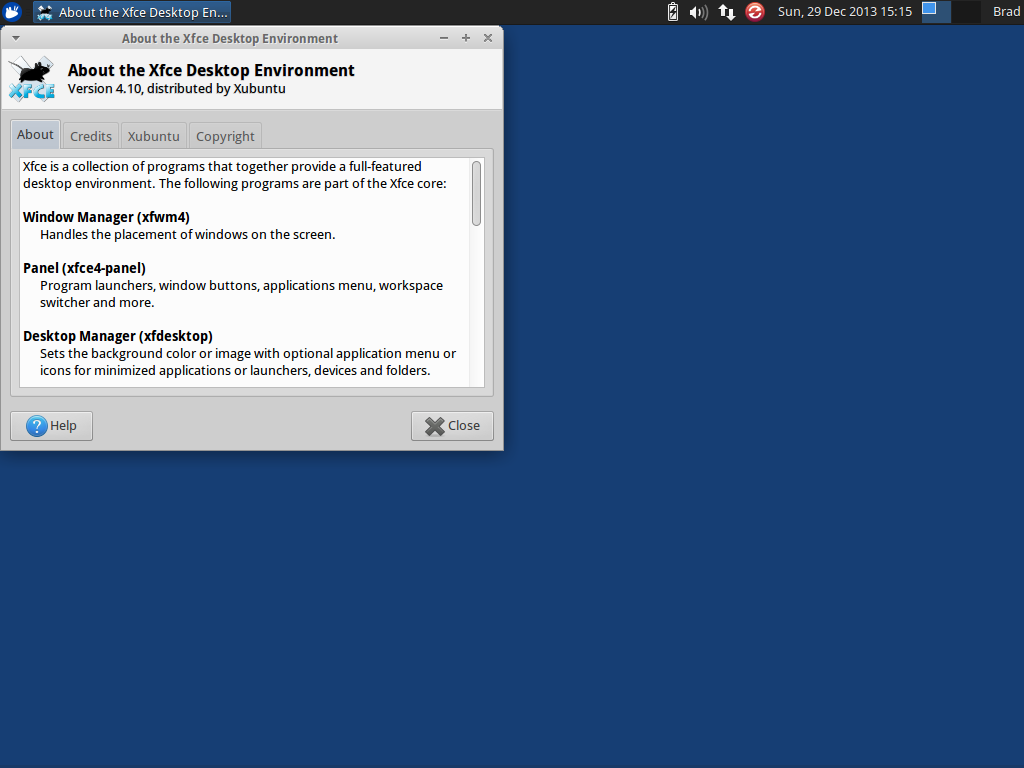Click the clock showing Sun, 29 Dec 2013
The image size is (1024, 768).
point(844,12)
